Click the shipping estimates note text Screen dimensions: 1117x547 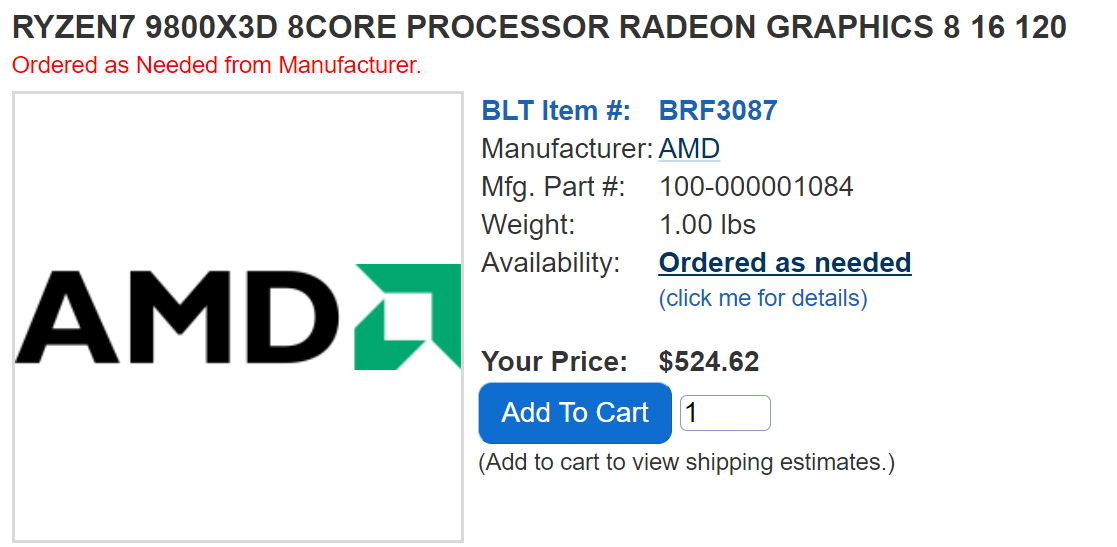click(686, 463)
